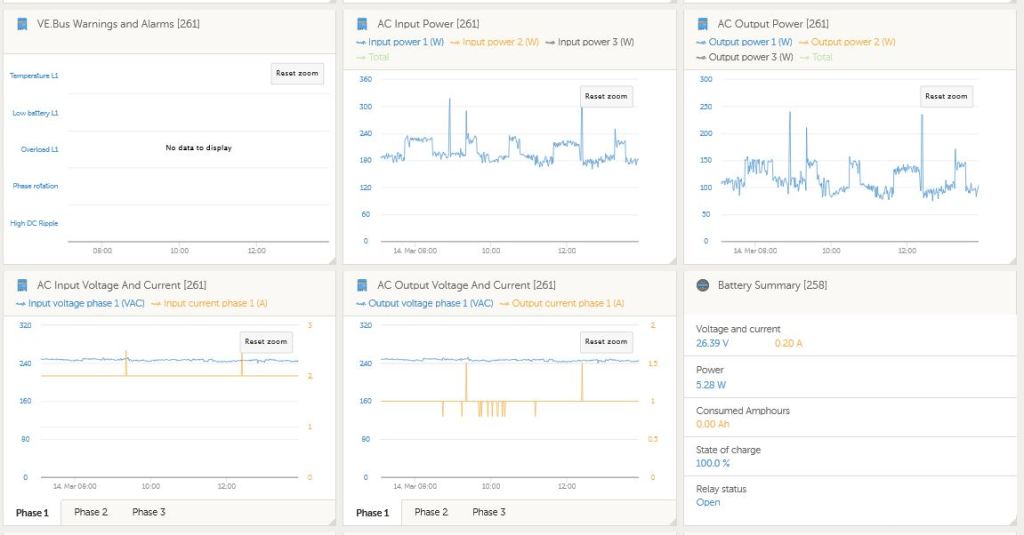The height and width of the screenshot is (535, 1024).
Task: Click the VE.Bus Warnings and Alarms device icon
Action: pos(22,24)
